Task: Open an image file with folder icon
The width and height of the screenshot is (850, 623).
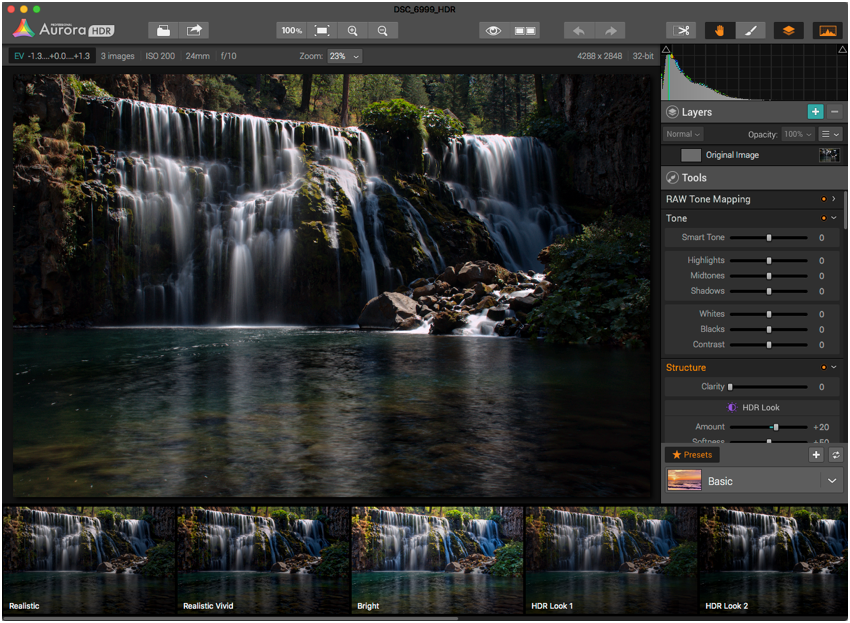Action: tap(163, 31)
